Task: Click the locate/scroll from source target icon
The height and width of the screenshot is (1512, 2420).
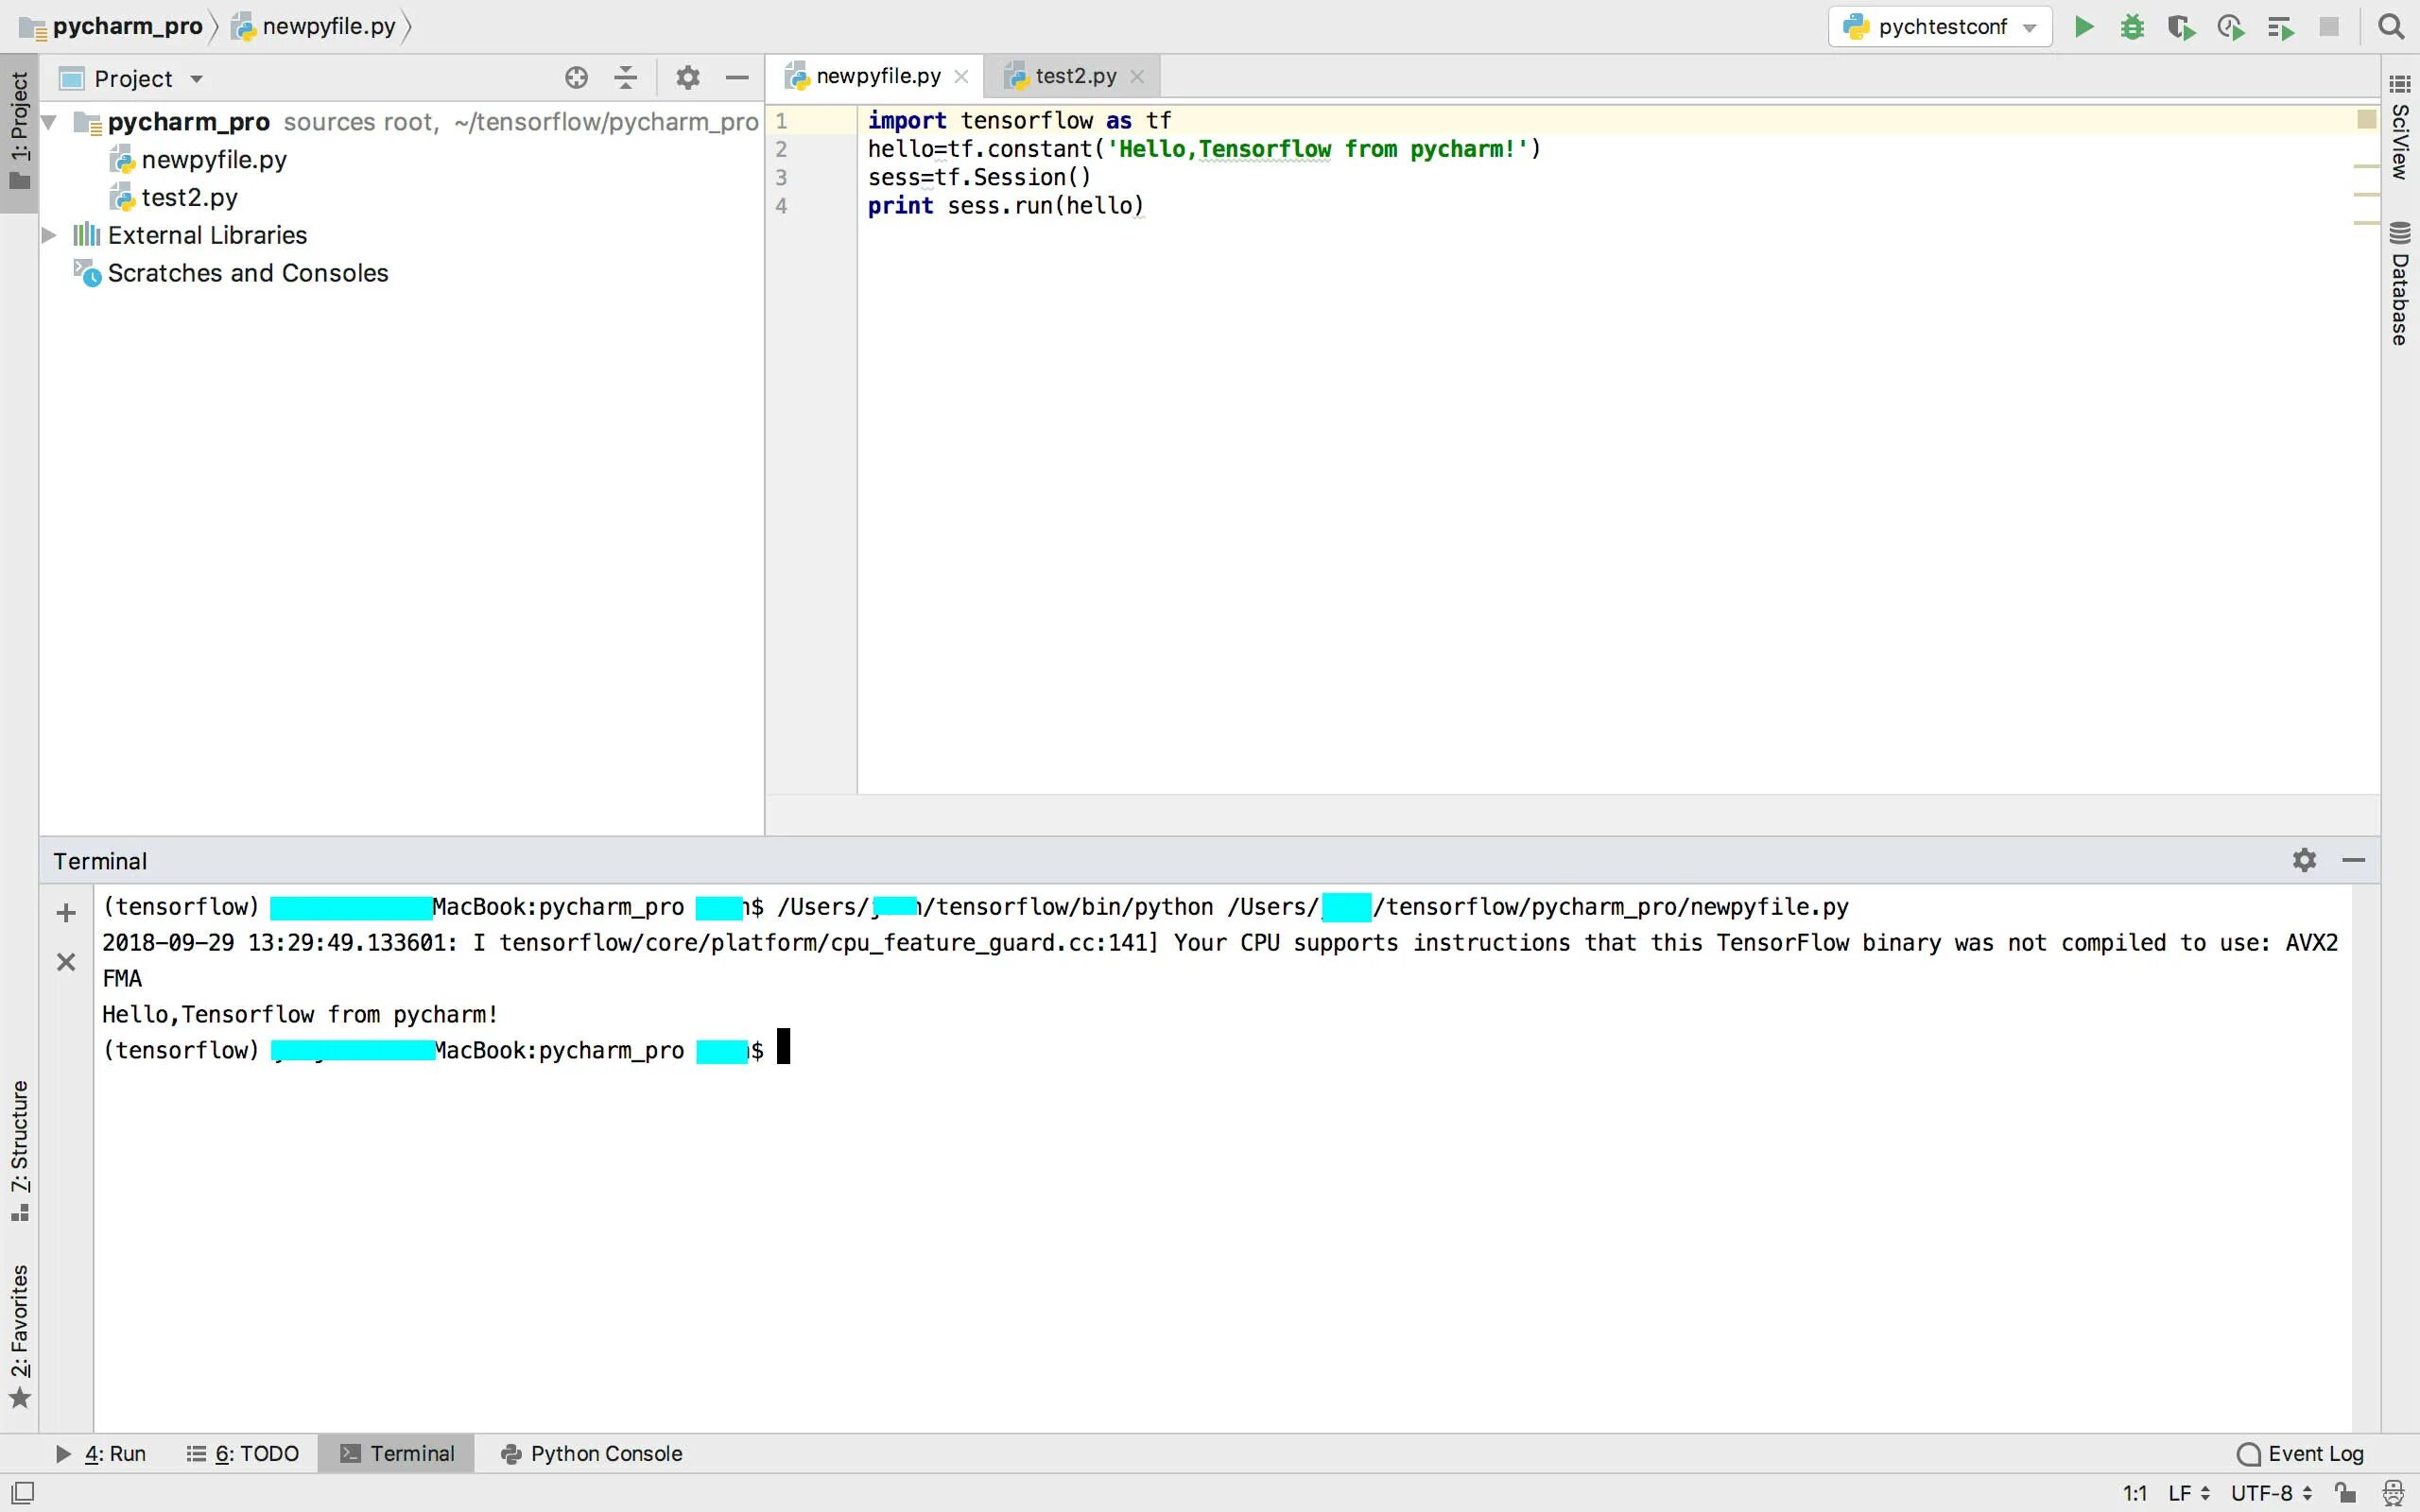Action: [x=576, y=78]
